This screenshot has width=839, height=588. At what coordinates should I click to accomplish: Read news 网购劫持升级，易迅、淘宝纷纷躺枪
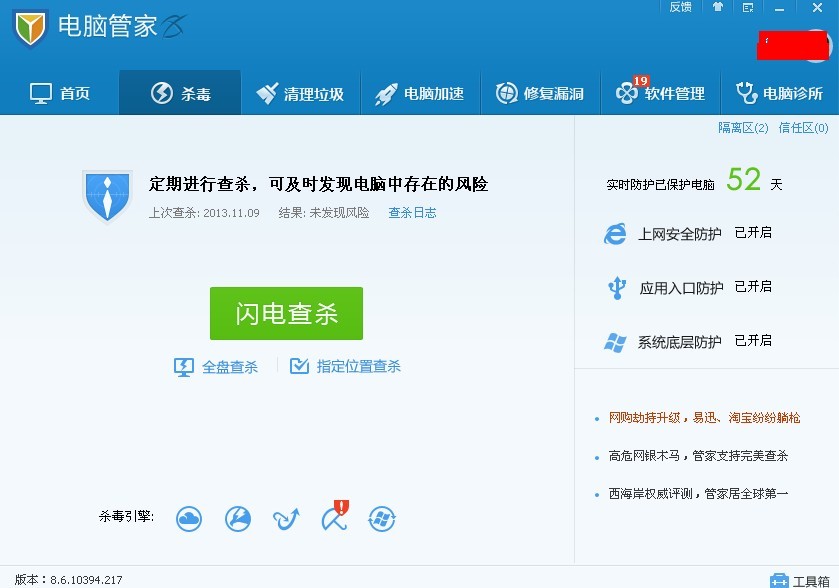click(704, 418)
